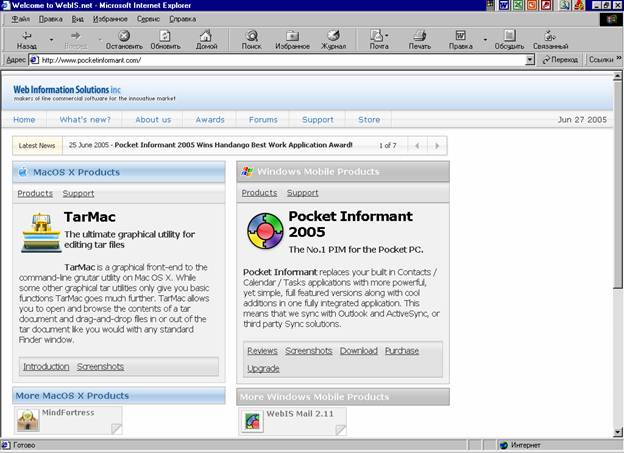Open the Почта mail toolbar icon
Screen dimensions: 624x453
coord(378,40)
